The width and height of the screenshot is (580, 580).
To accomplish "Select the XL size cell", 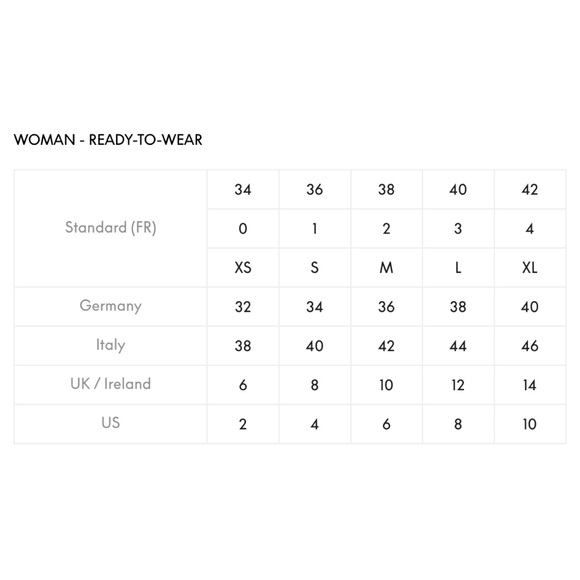I will click(530, 267).
